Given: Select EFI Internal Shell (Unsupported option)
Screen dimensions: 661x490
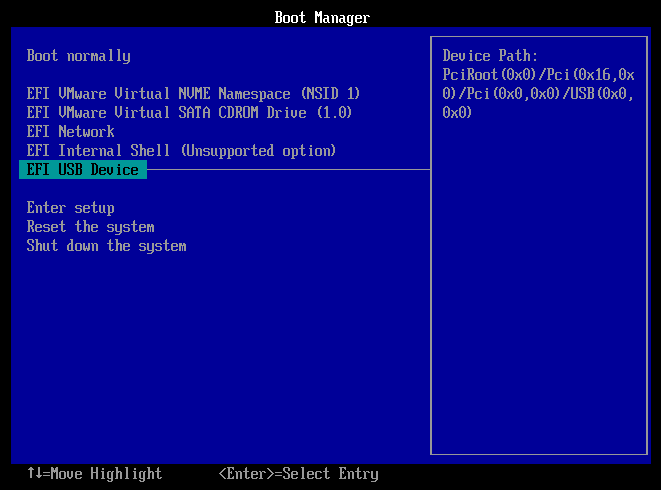Looking at the screenshot, I should pos(181,151).
